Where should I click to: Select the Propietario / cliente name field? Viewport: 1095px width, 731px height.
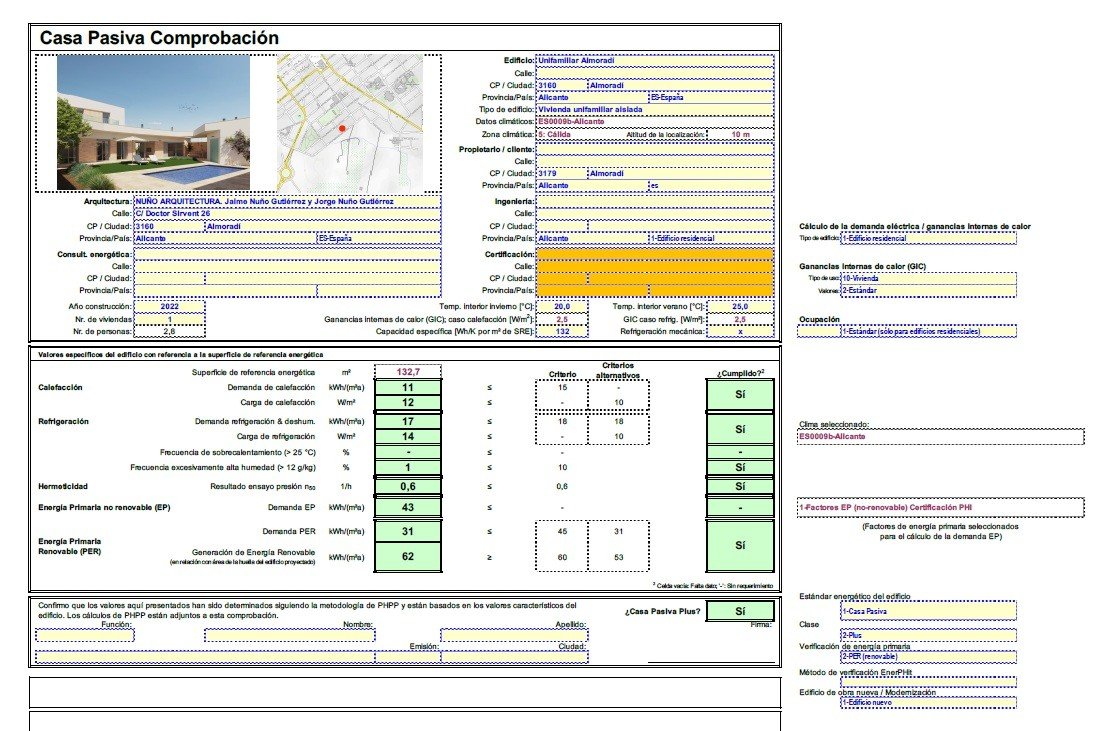click(655, 149)
